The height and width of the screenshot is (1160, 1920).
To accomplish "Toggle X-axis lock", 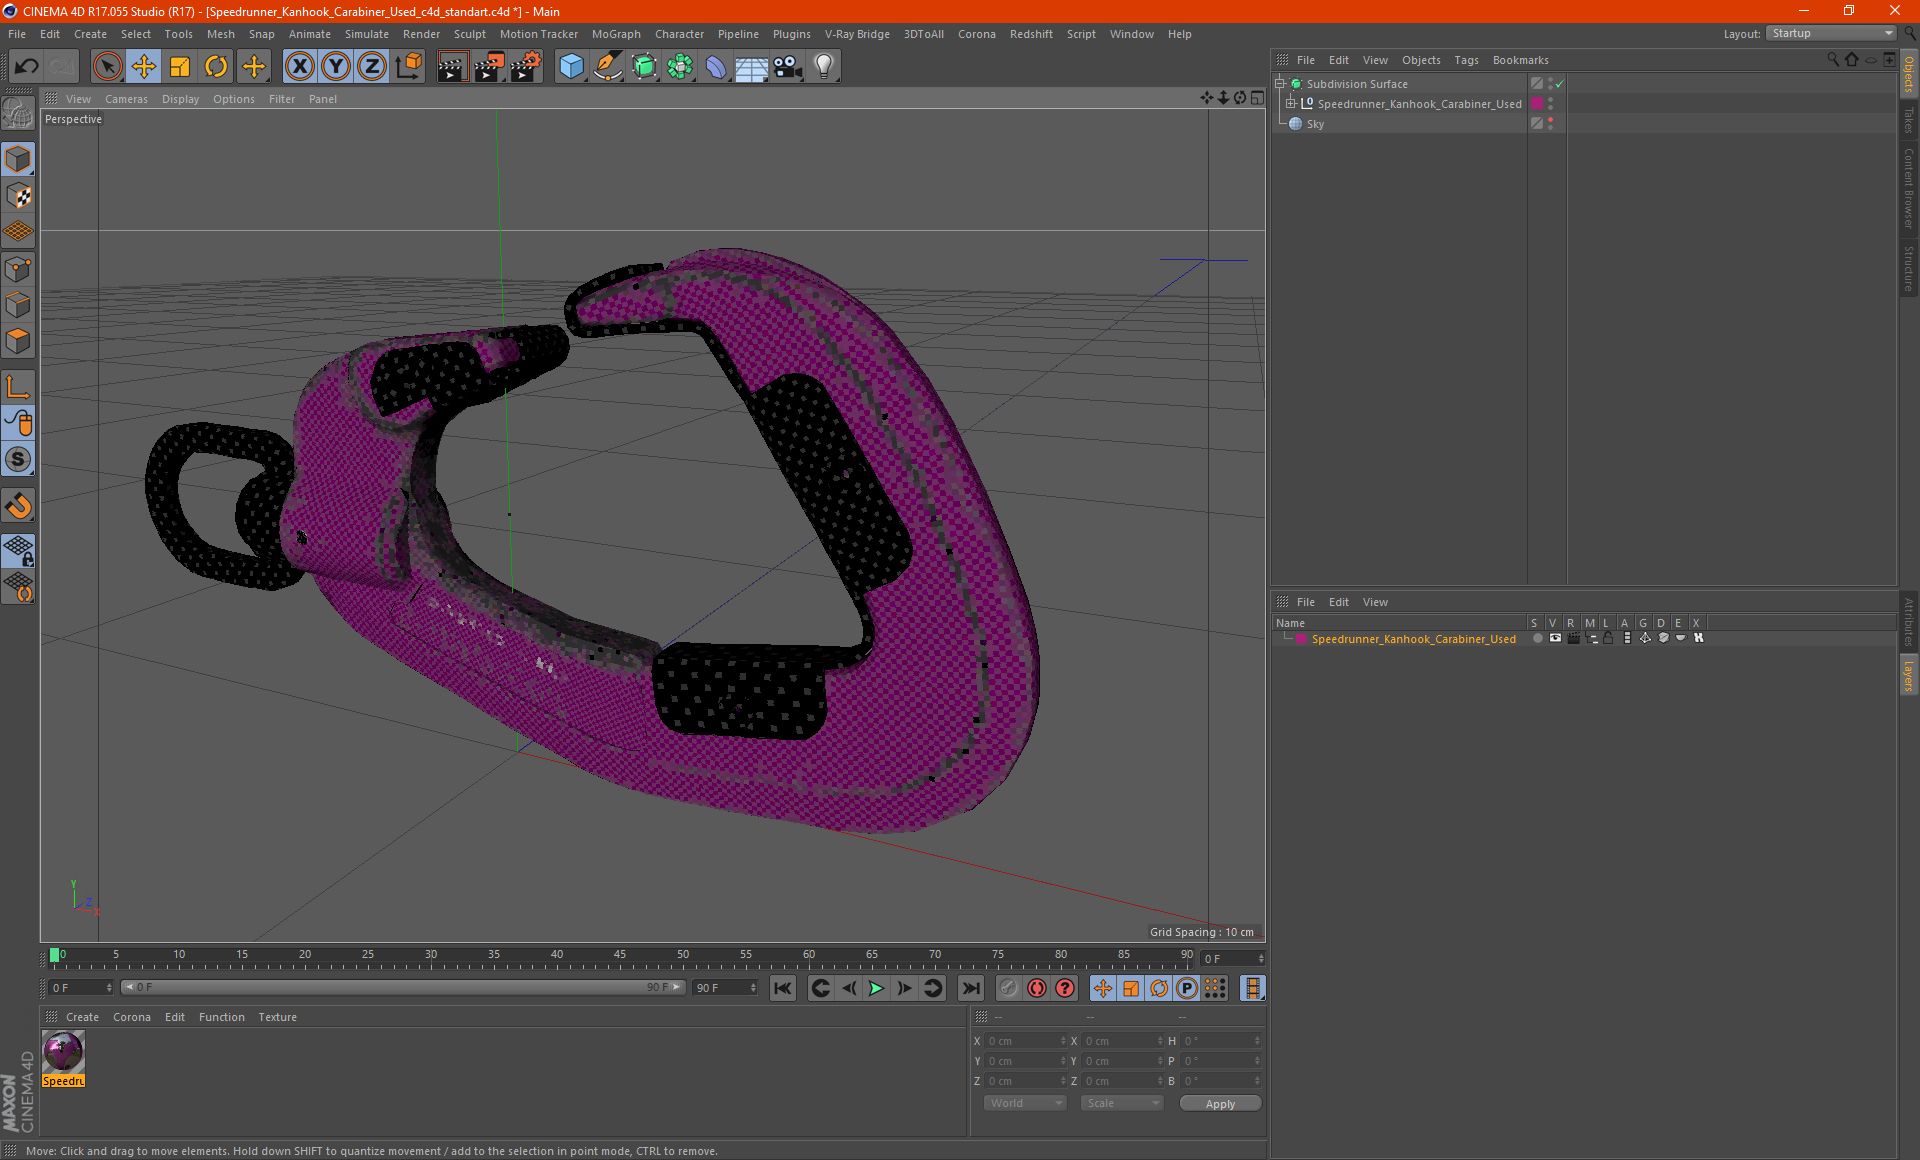I will click(x=299, y=66).
